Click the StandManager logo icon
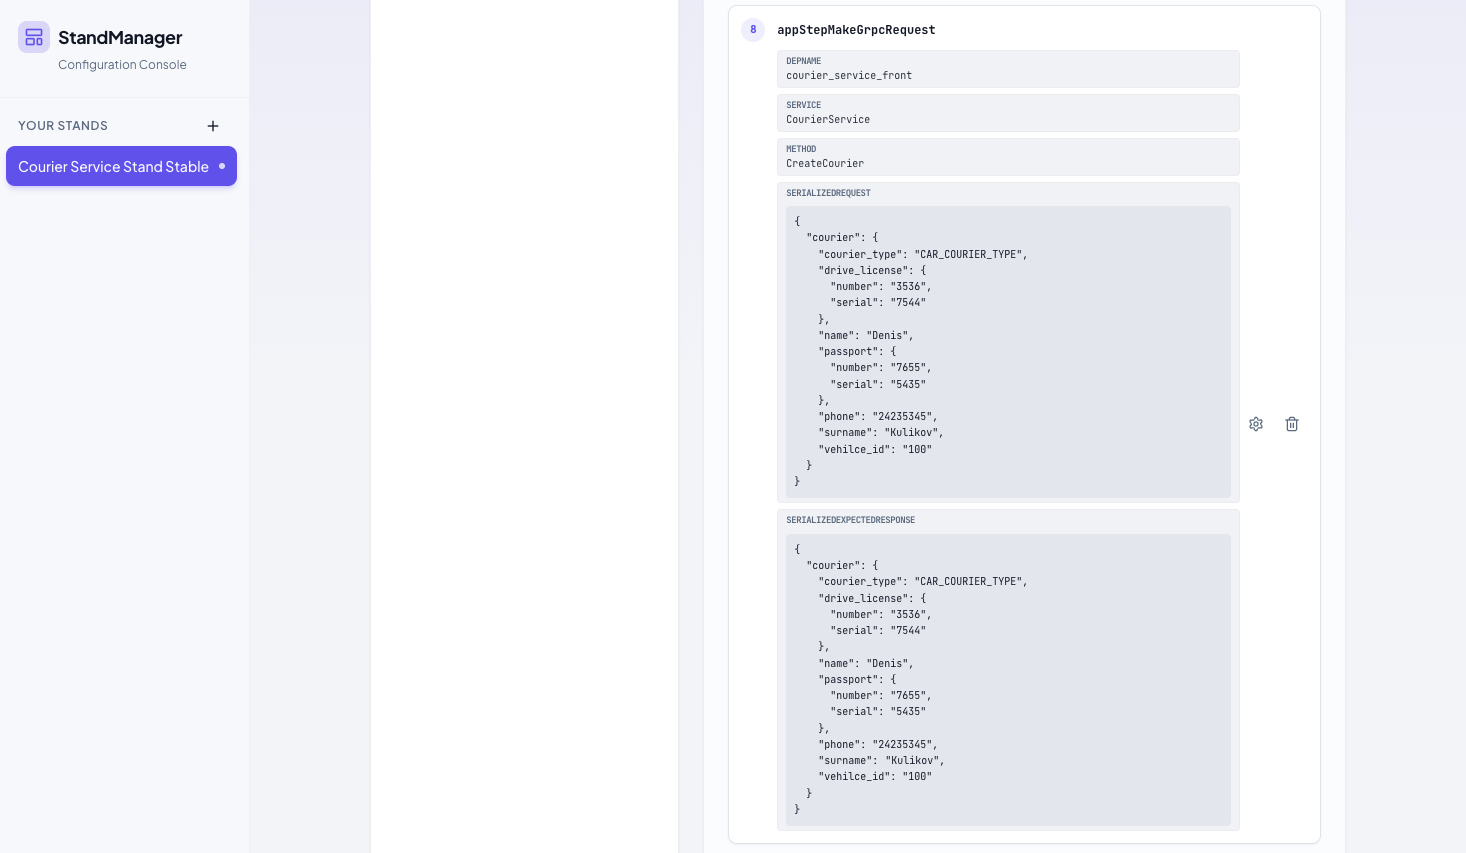The width and height of the screenshot is (1466, 853). pyautogui.click(x=34, y=37)
